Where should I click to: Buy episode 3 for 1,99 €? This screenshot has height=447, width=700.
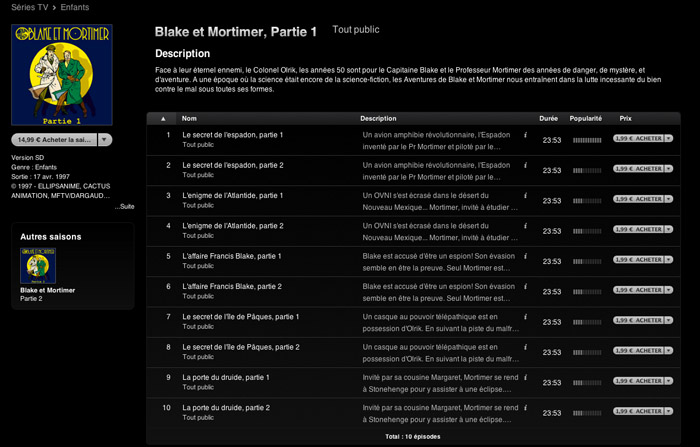pos(638,199)
